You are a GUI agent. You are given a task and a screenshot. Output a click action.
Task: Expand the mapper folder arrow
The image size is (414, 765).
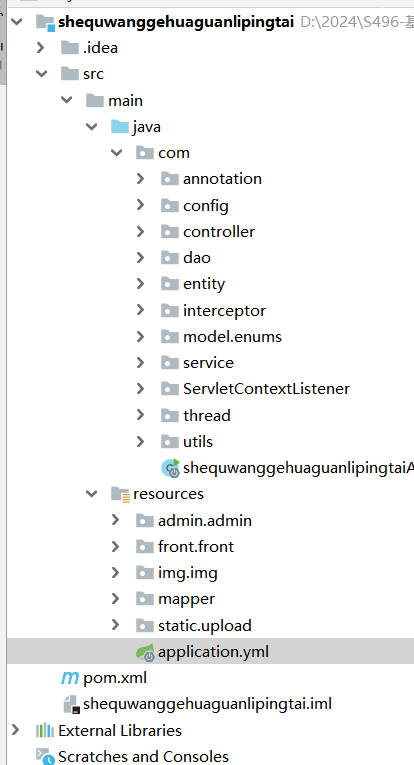pos(116,599)
